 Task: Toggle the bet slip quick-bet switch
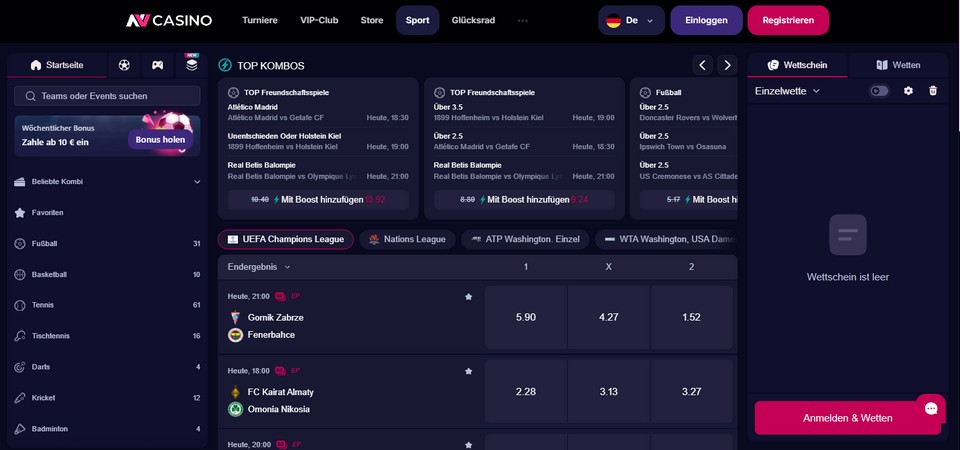[880, 91]
